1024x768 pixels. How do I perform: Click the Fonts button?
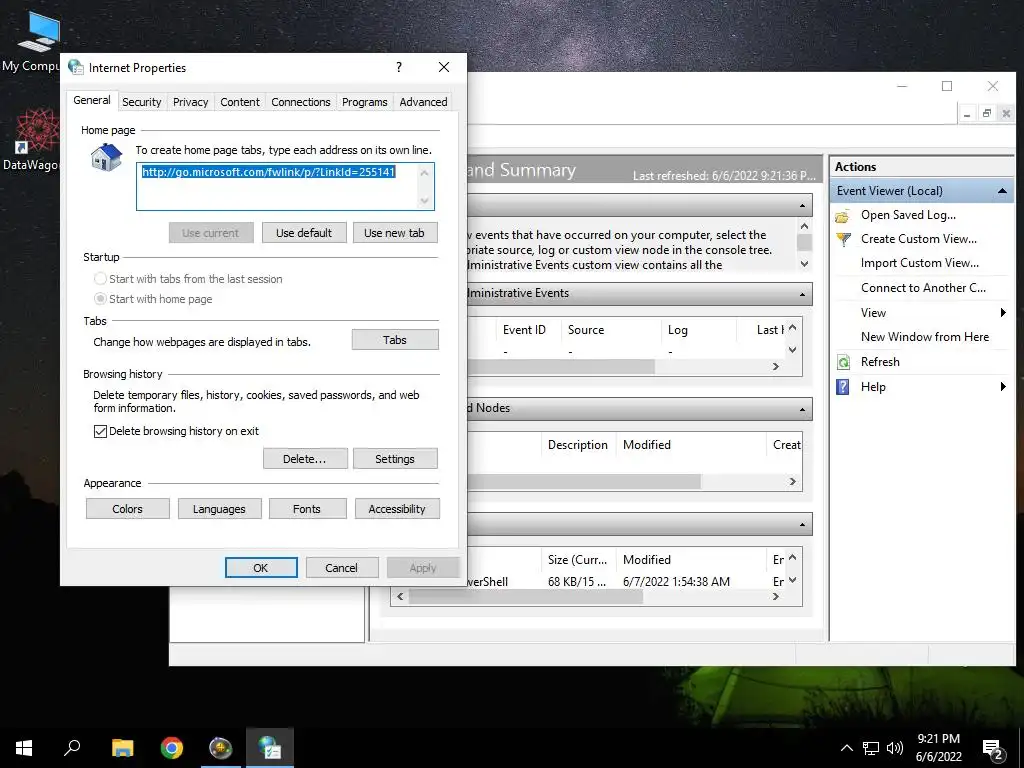tap(307, 509)
